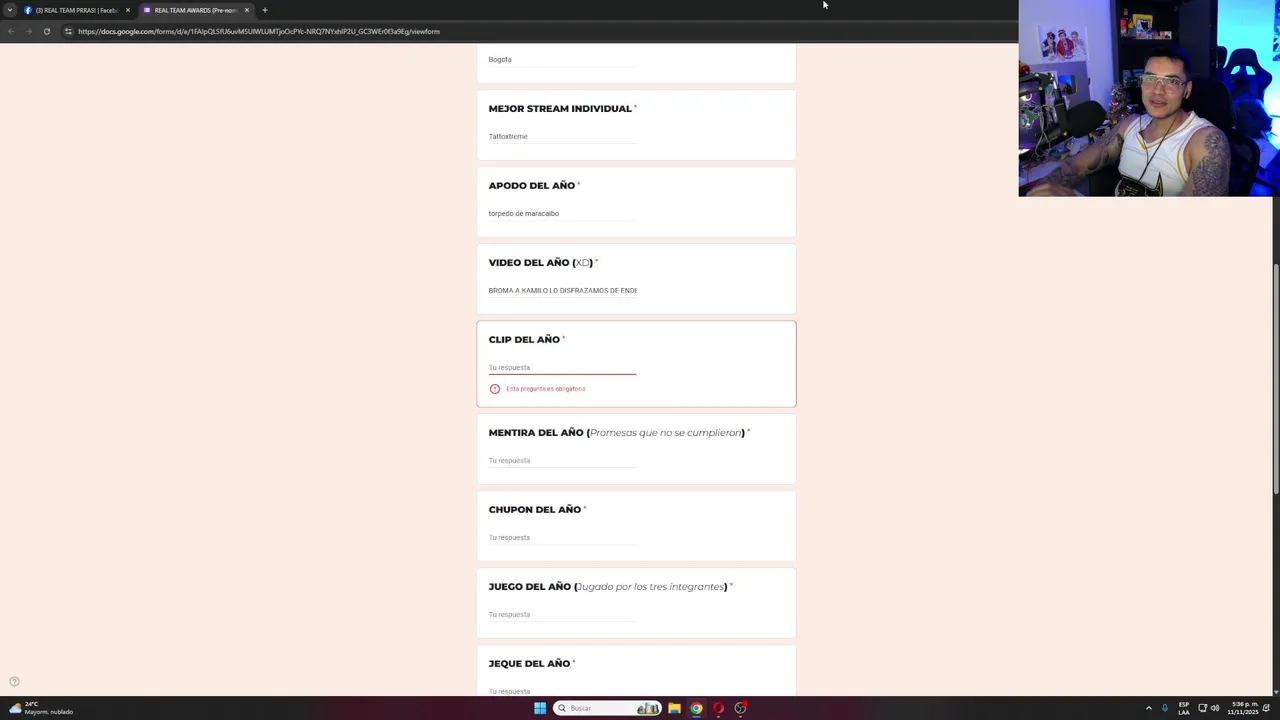
Task: Open the Windows Start menu
Action: coord(540,708)
